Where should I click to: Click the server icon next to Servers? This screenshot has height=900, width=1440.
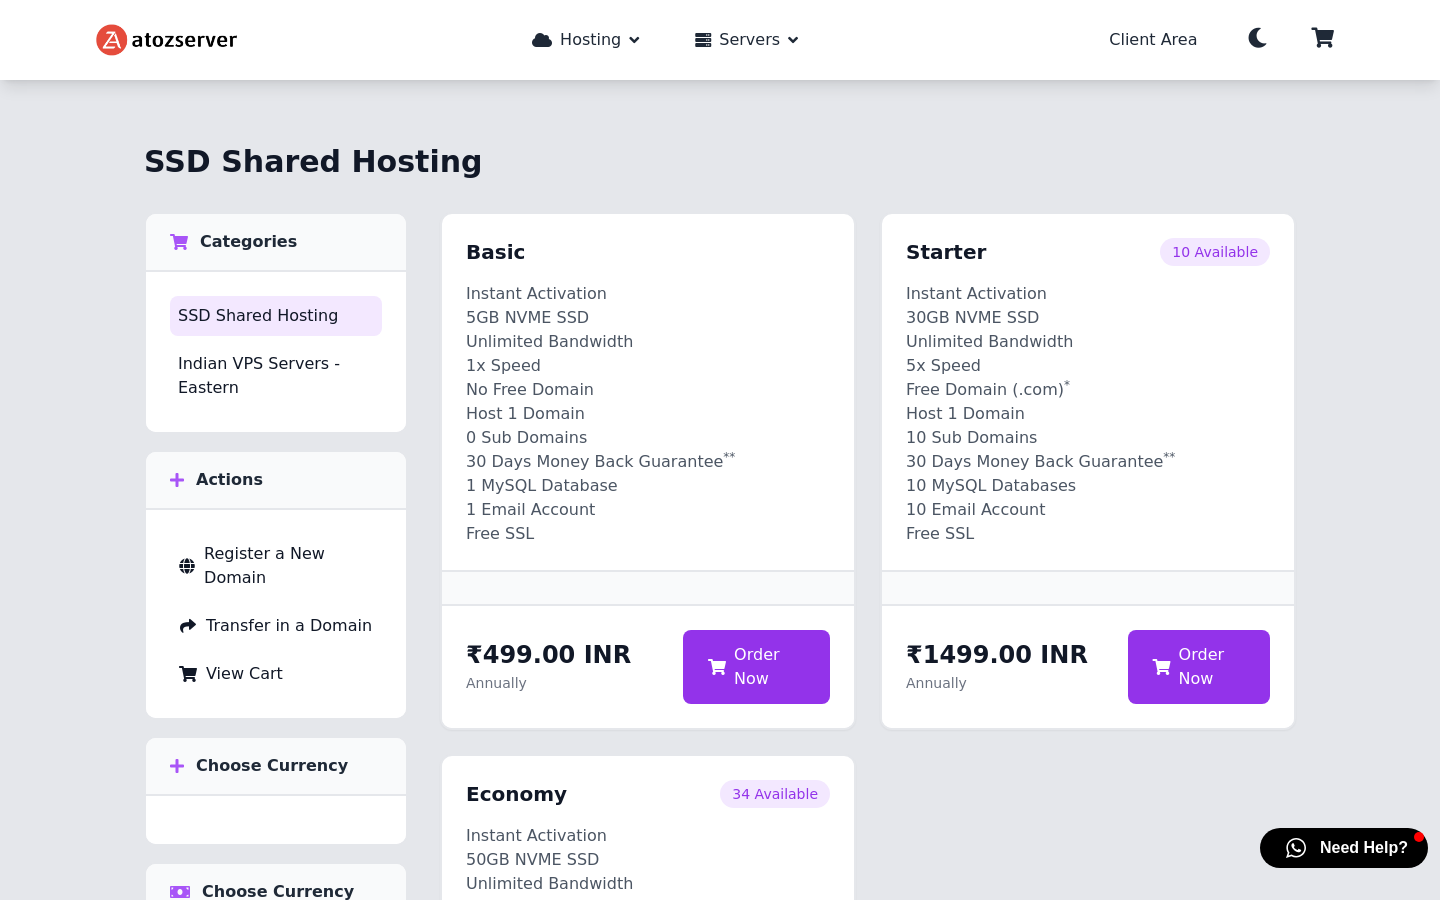pos(703,40)
